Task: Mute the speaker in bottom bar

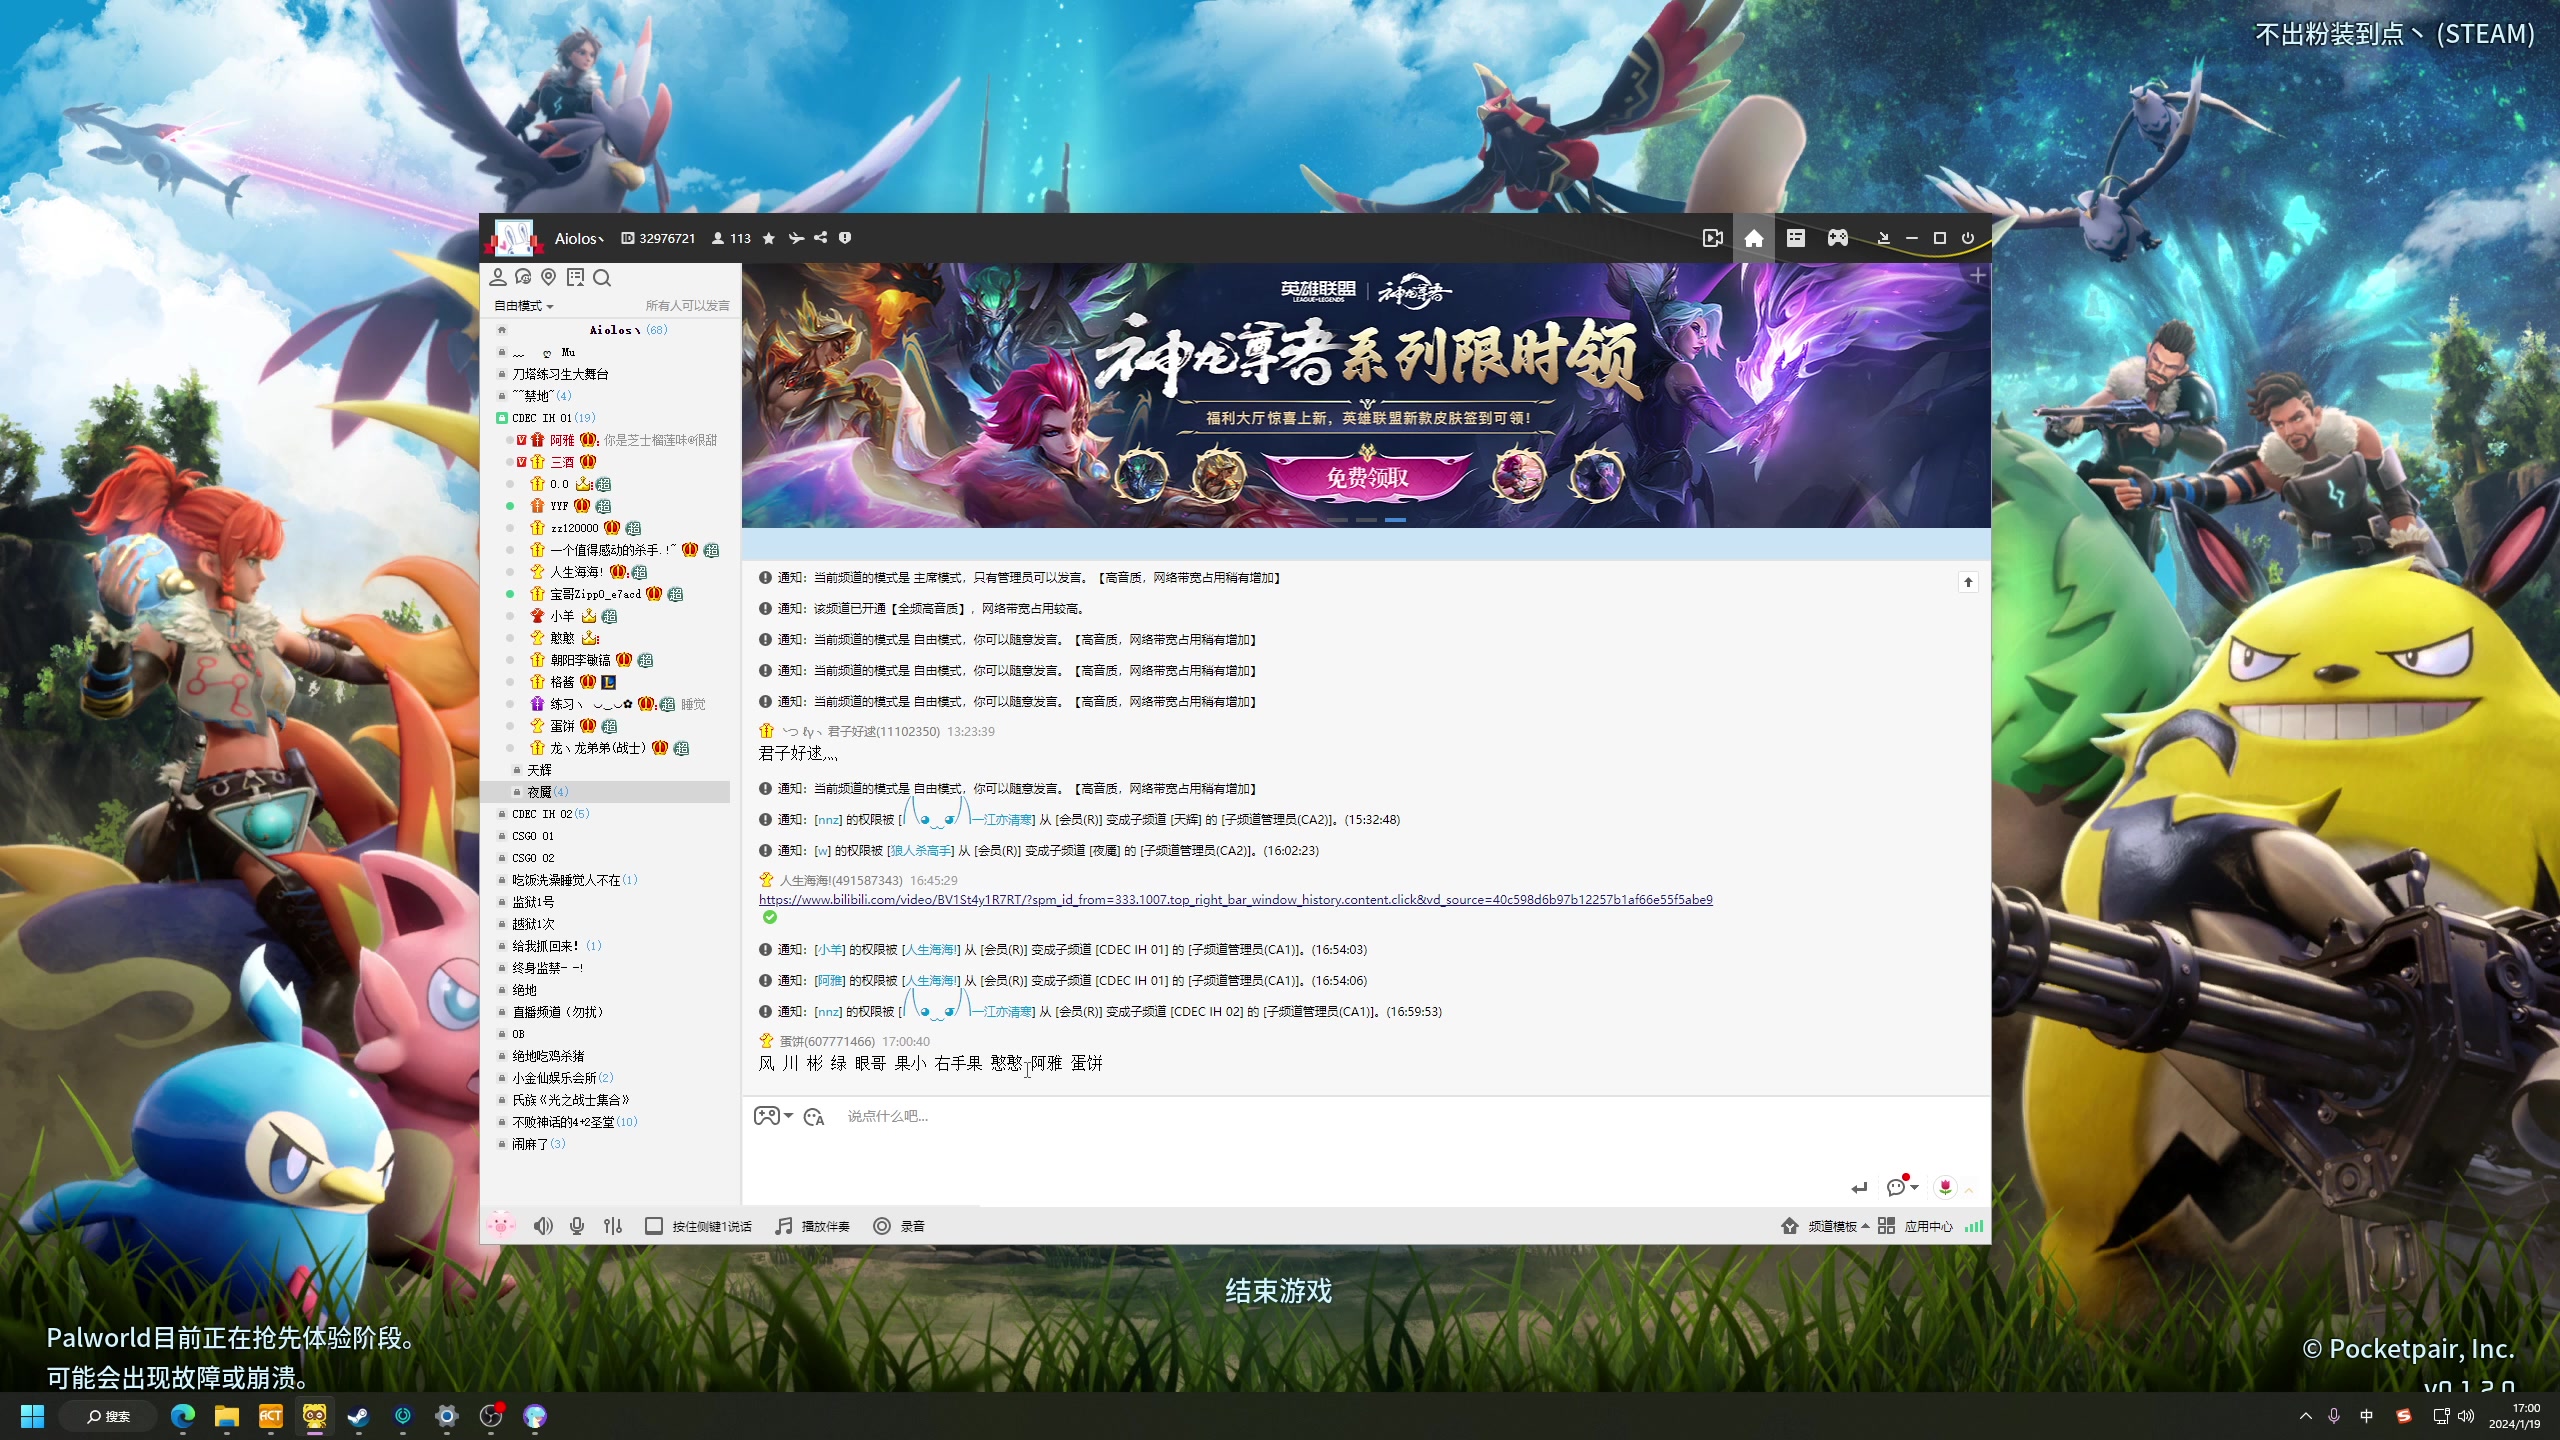Action: 542,1226
